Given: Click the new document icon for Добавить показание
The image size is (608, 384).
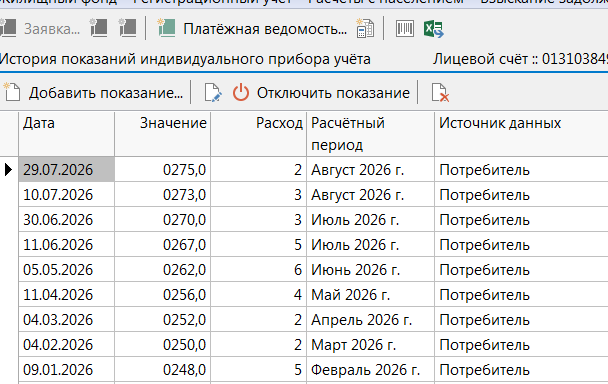Looking at the screenshot, I should pyautogui.click(x=12, y=92).
